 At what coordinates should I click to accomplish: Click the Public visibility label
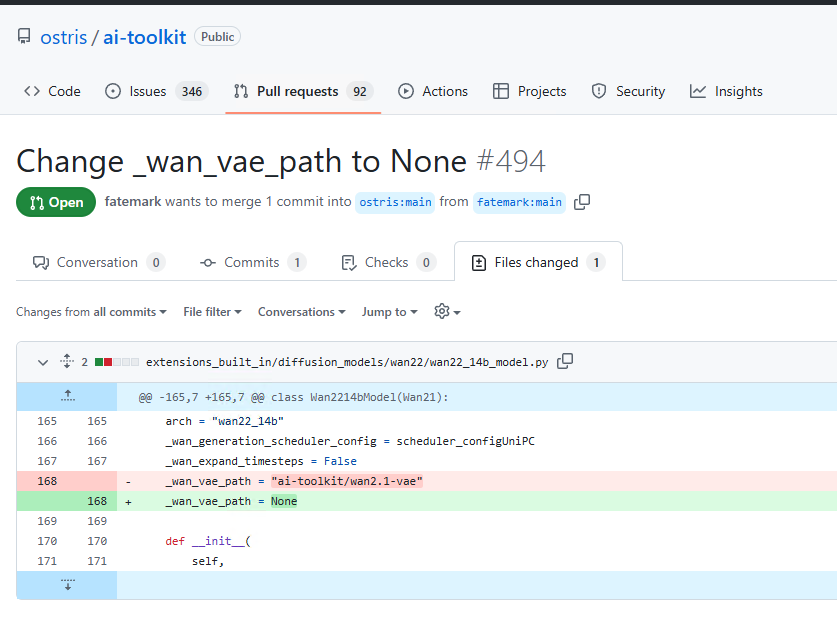(217, 37)
